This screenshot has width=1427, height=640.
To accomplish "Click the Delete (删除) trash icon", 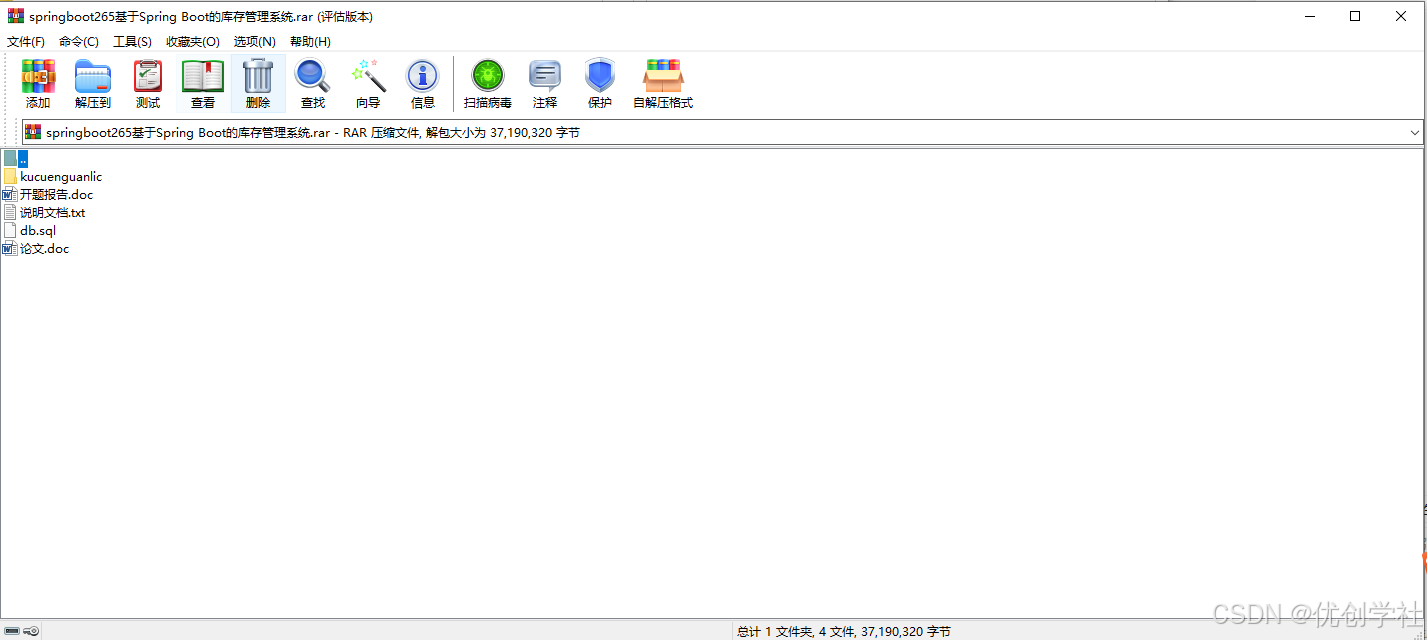I will pyautogui.click(x=258, y=76).
